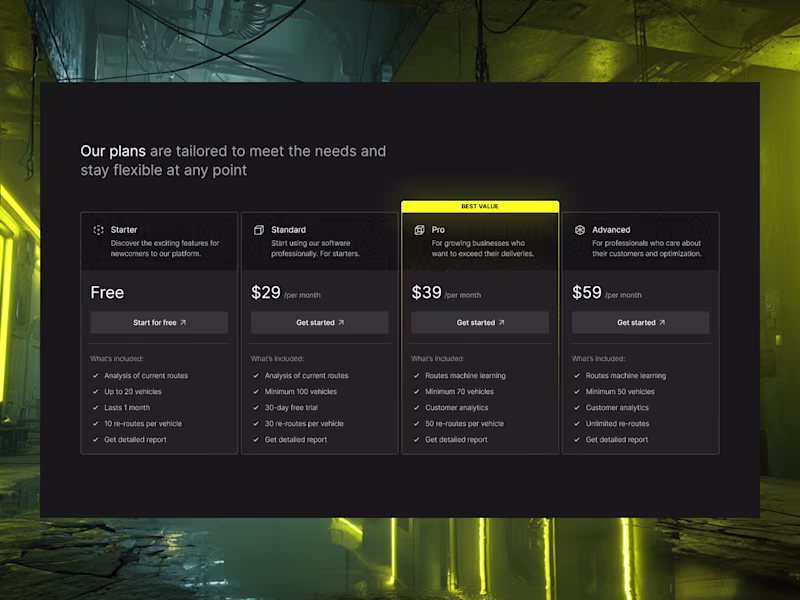Click Routes machine learning in Advanced plan

click(x=626, y=376)
